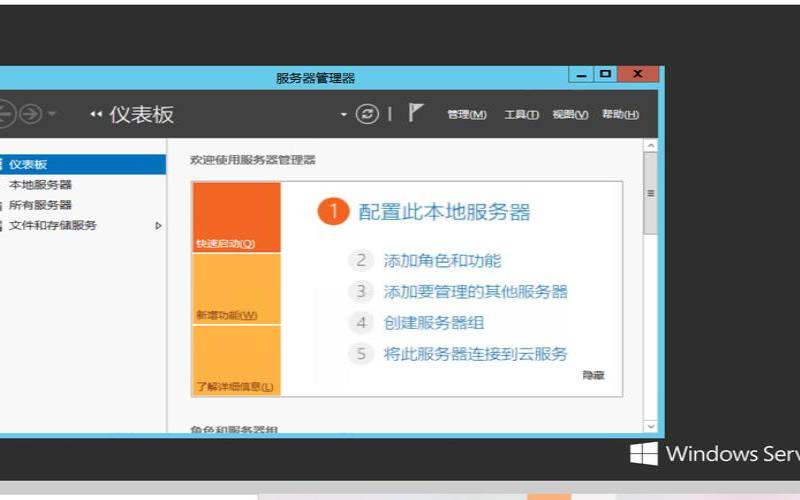The width and height of the screenshot is (800, 500).
Task: Open the dropdown arrow beside the refresh icon
Action: click(344, 114)
